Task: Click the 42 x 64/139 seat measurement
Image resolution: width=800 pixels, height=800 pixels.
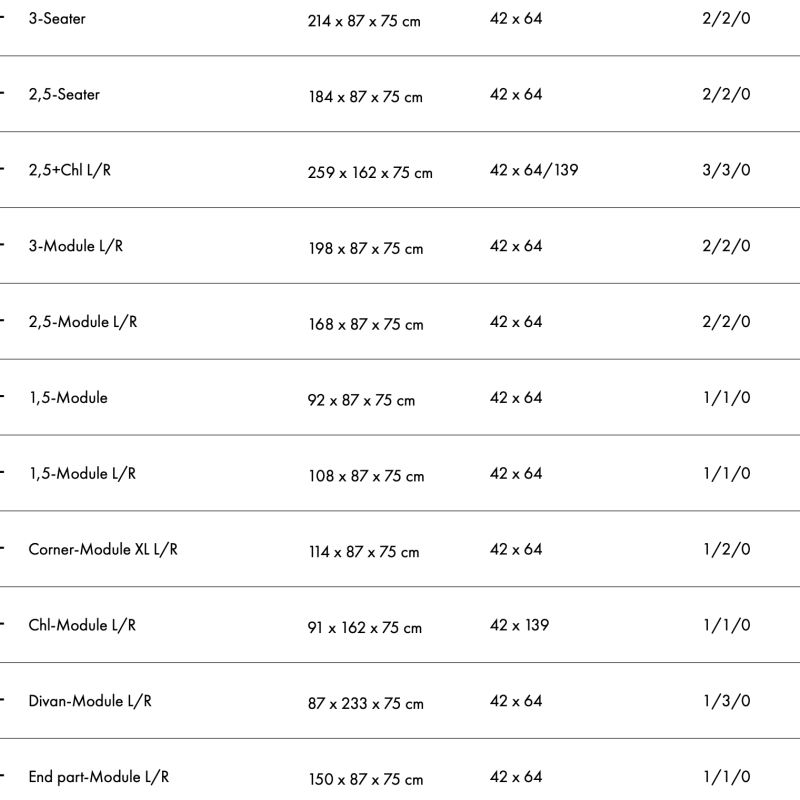Action: click(x=534, y=170)
